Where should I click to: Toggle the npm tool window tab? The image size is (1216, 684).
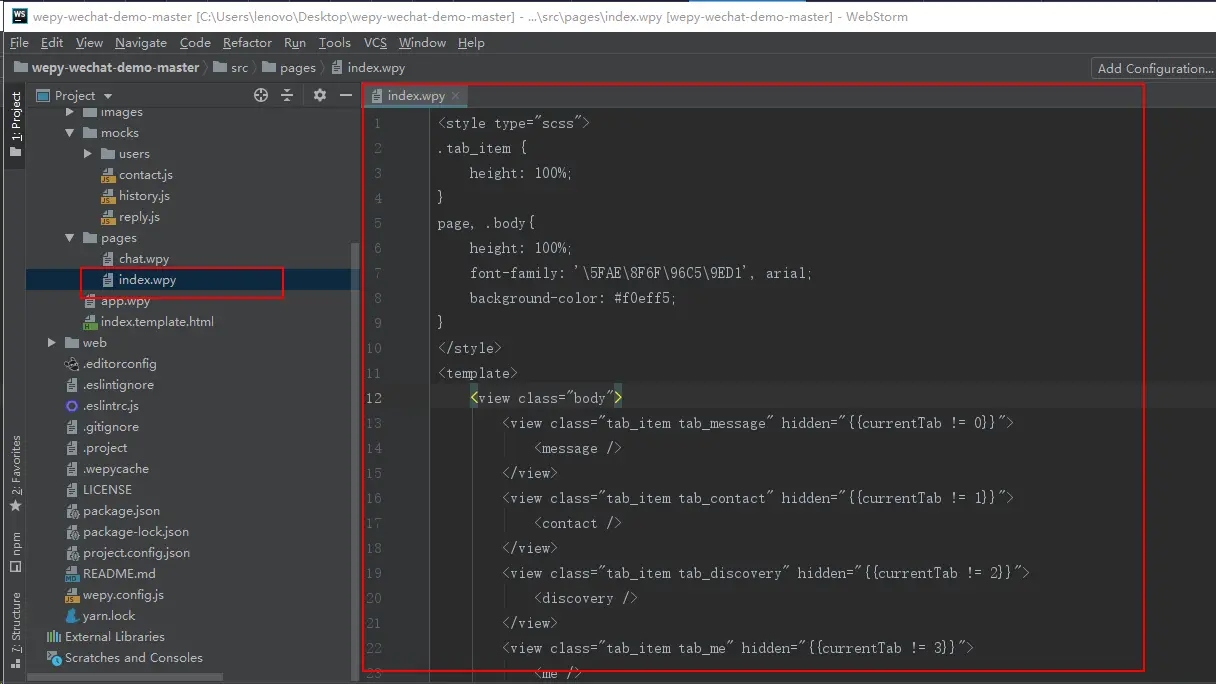15,552
